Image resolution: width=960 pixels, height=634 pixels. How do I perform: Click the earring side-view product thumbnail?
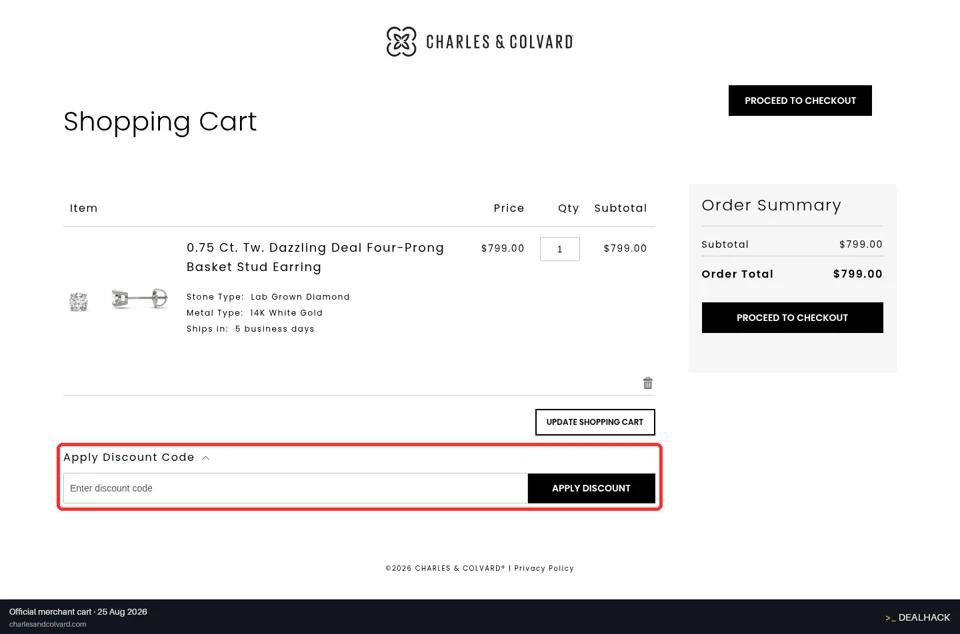coord(140,299)
